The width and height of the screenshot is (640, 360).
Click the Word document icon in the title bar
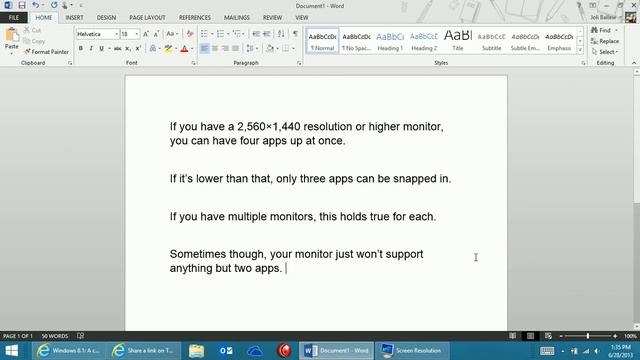tap(8, 5)
